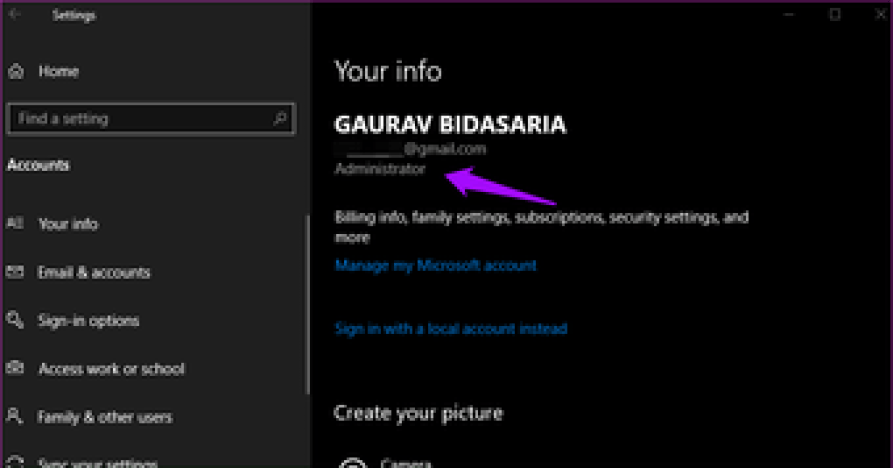
Task: Click the Home house icon
Action: click(x=15, y=72)
